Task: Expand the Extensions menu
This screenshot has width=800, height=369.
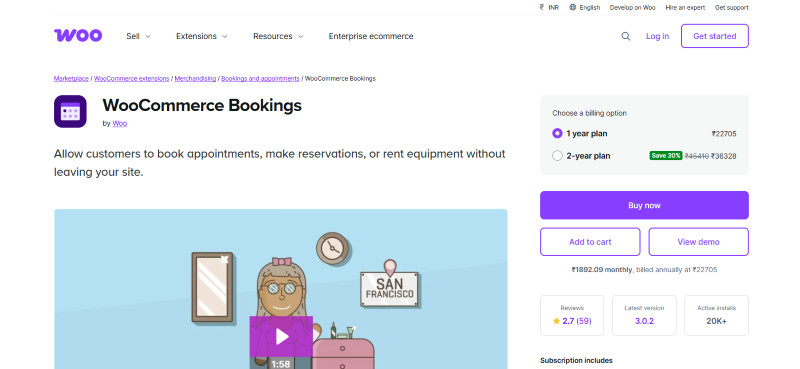Action: (202, 36)
